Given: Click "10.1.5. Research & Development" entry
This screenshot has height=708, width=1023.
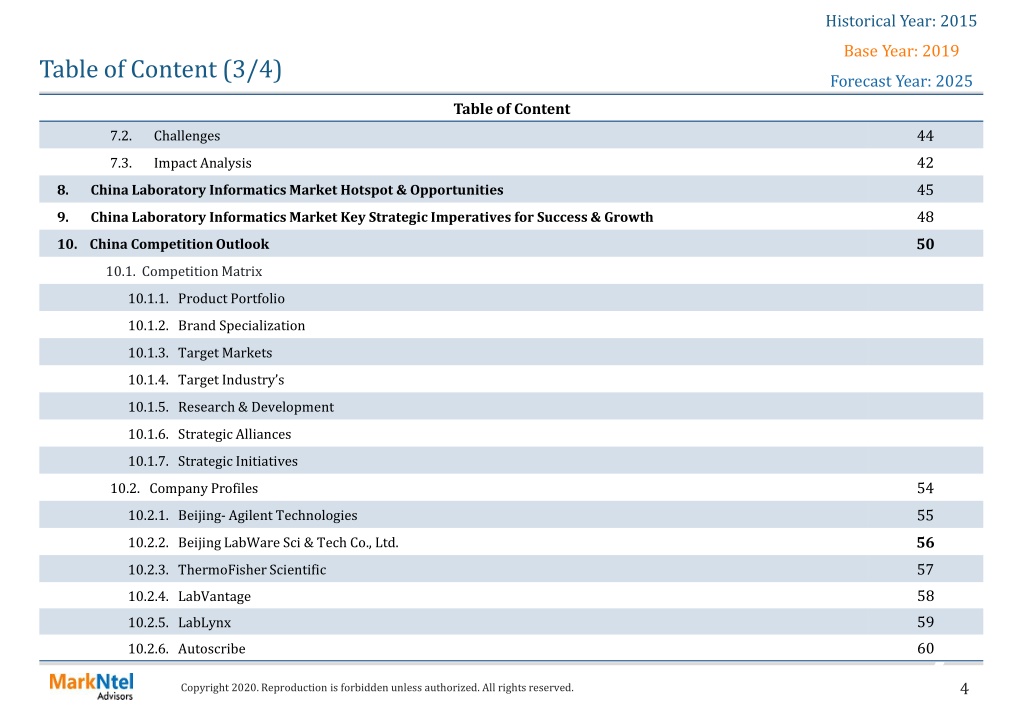Looking at the screenshot, I should pos(231,407).
